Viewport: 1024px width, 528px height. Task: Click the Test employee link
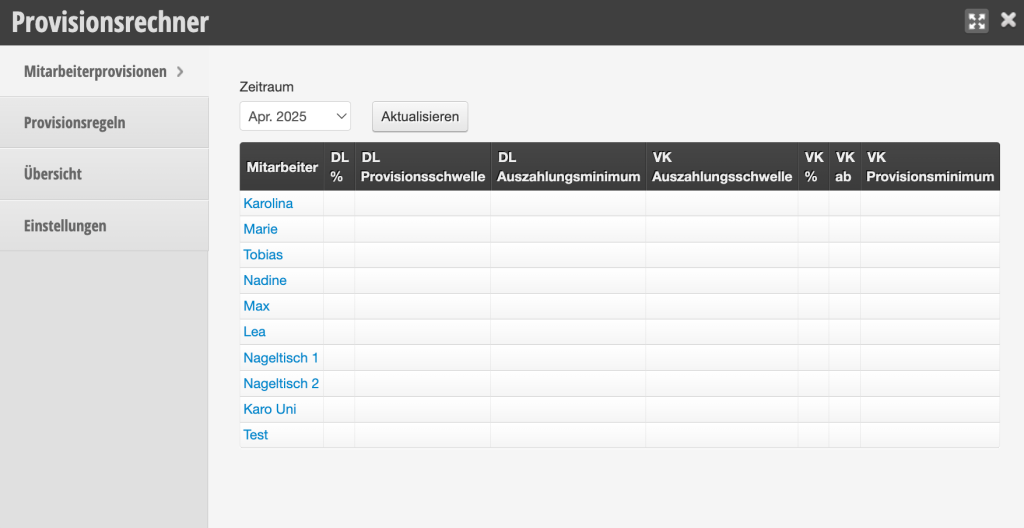click(255, 435)
